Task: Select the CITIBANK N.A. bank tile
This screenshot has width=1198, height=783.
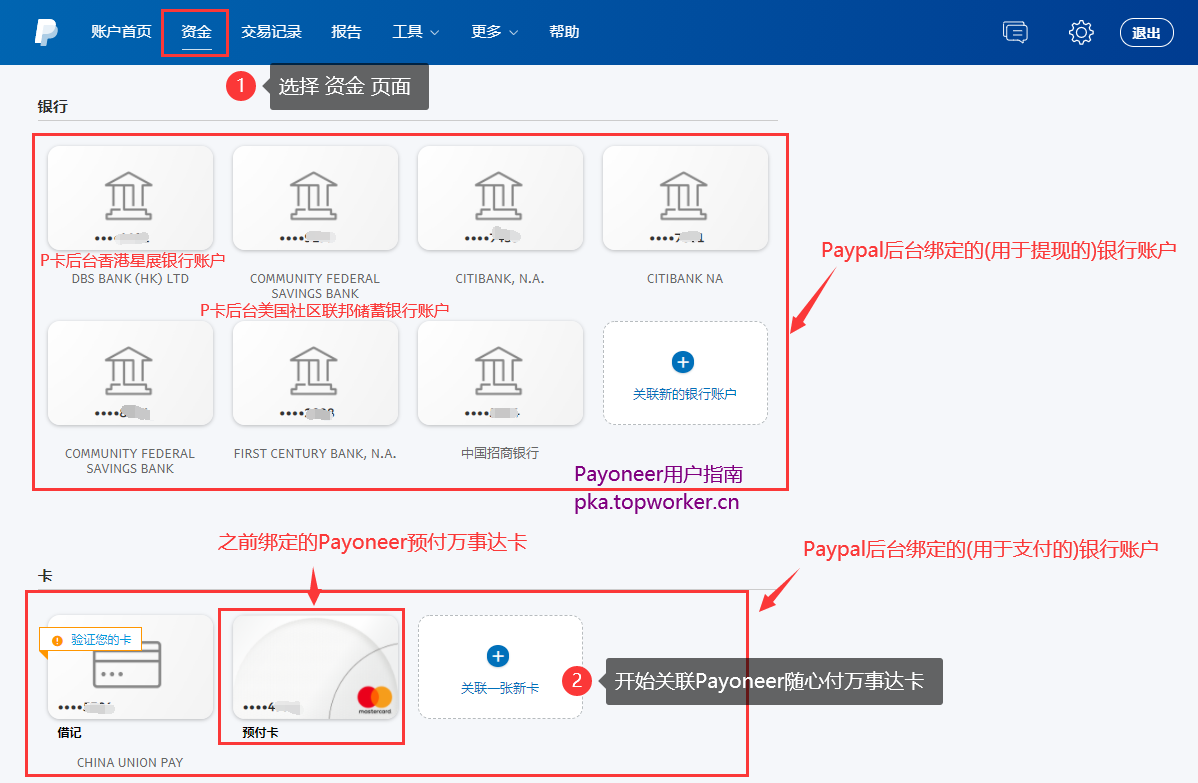Action: [x=500, y=198]
